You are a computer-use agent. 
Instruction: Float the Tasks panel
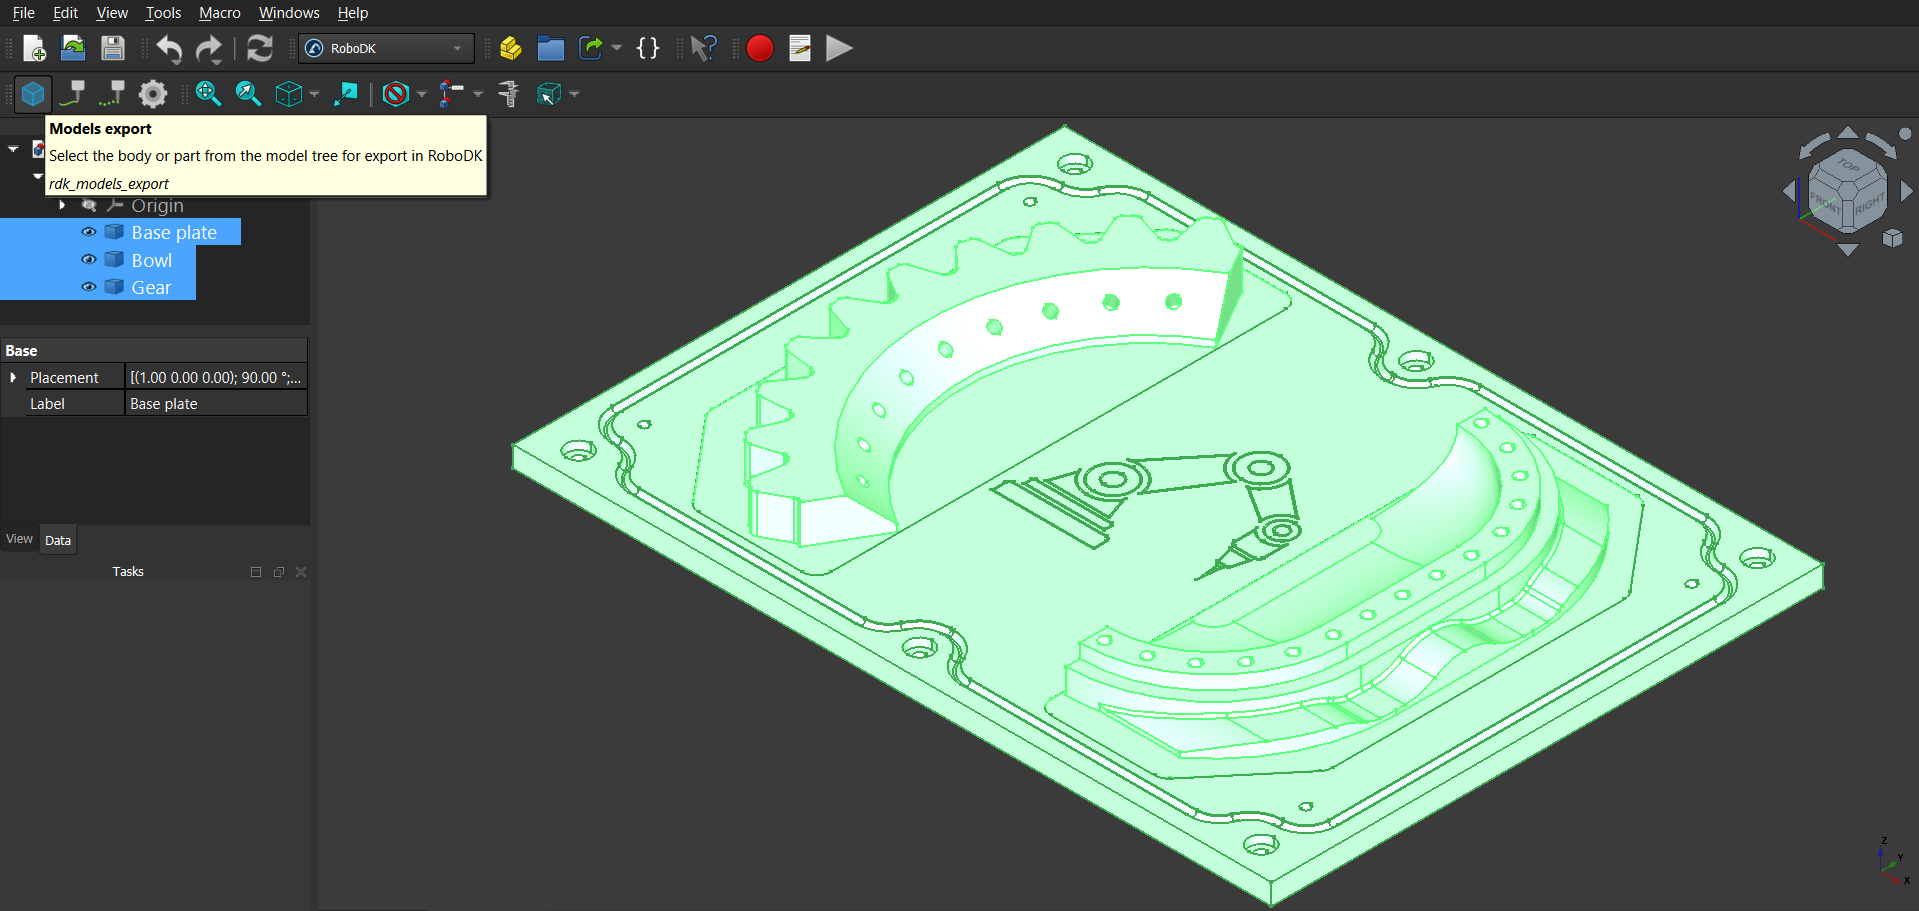278,571
